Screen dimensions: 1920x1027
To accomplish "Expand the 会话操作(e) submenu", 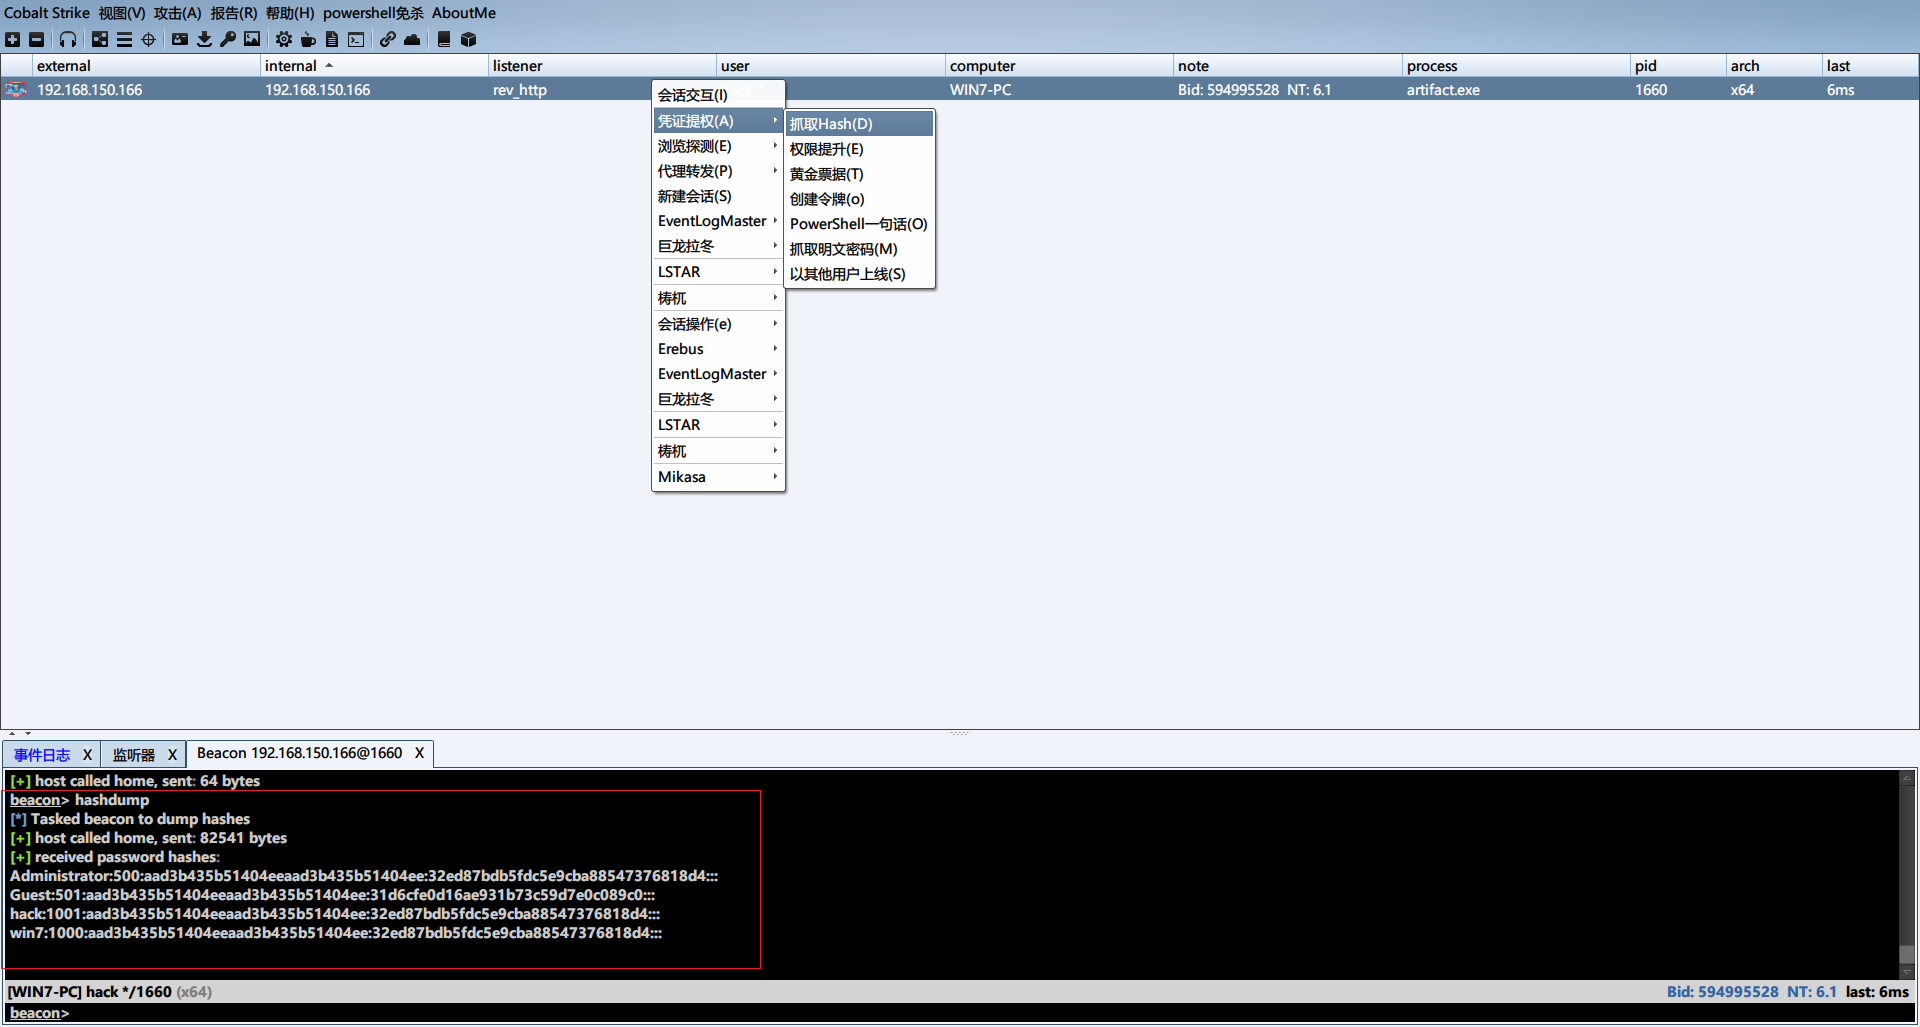I will pyautogui.click(x=718, y=324).
